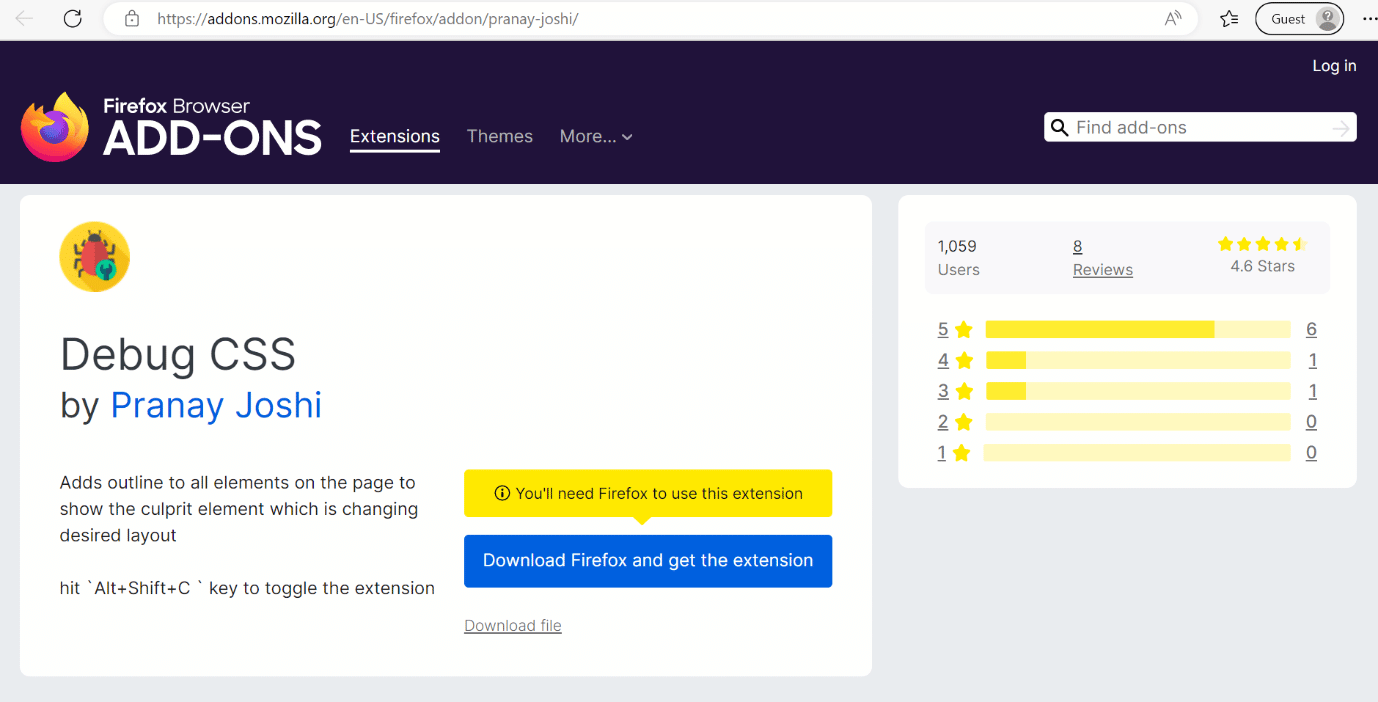Viewport: 1378px width, 702px height.
Task: Open the Guest profile button
Action: (1299, 19)
